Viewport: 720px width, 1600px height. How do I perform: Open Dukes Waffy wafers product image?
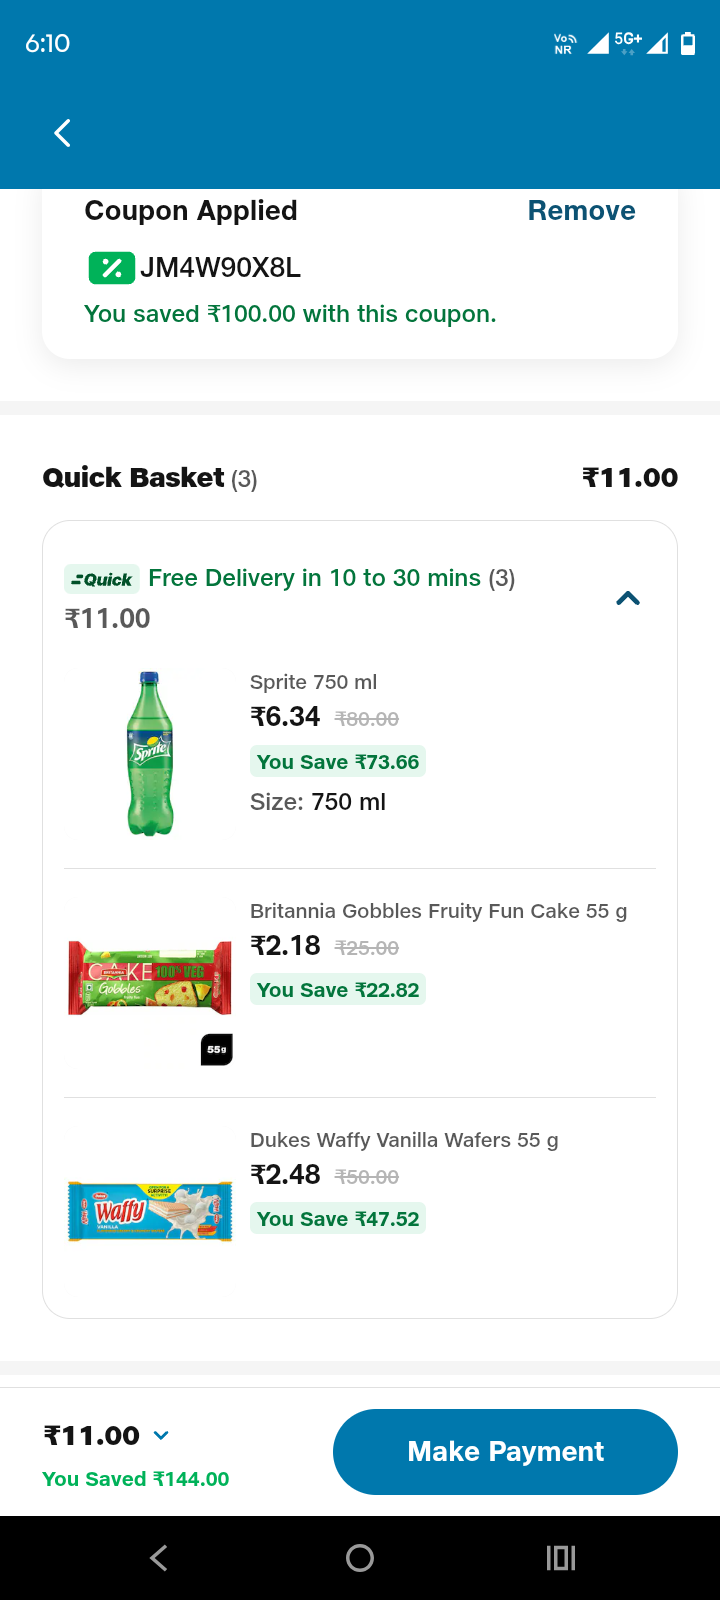pos(150,1211)
